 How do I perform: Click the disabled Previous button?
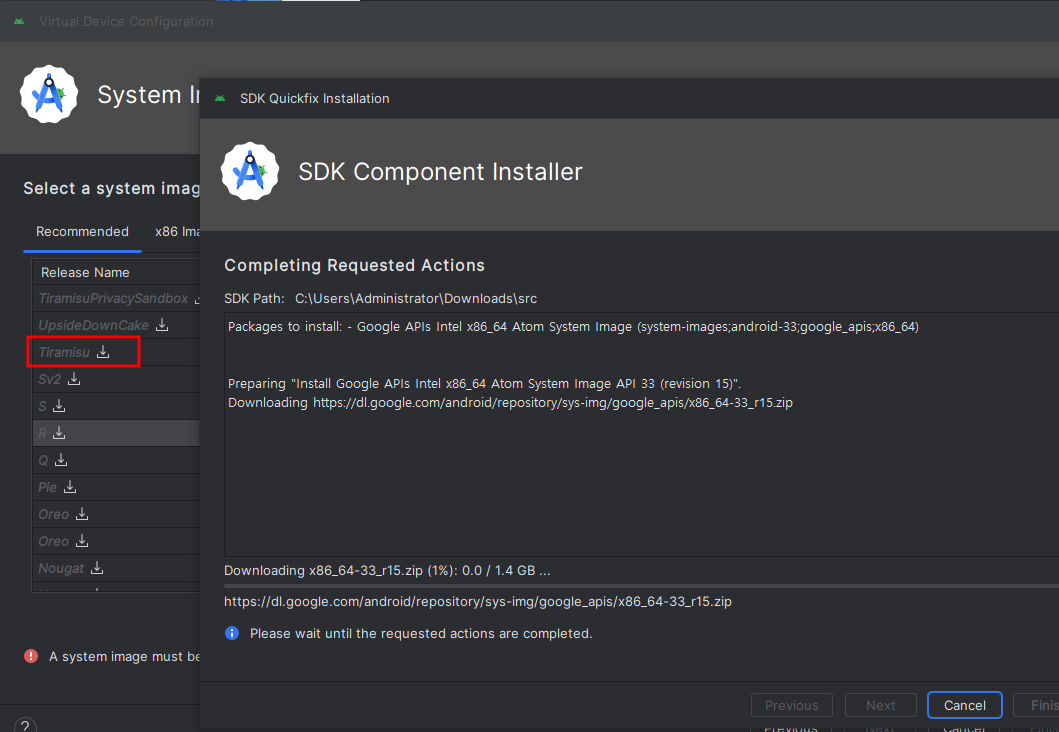[x=792, y=705]
